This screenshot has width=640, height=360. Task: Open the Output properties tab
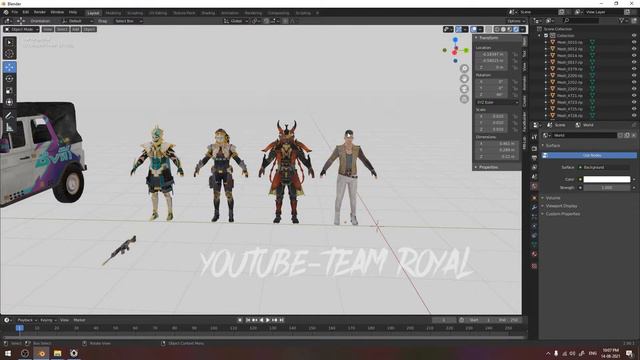click(x=534, y=158)
